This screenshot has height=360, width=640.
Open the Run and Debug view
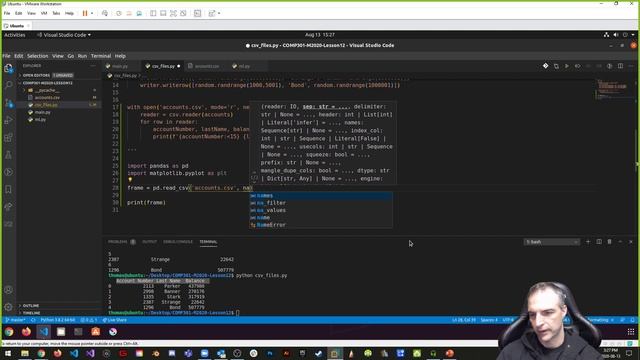point(9,120)
